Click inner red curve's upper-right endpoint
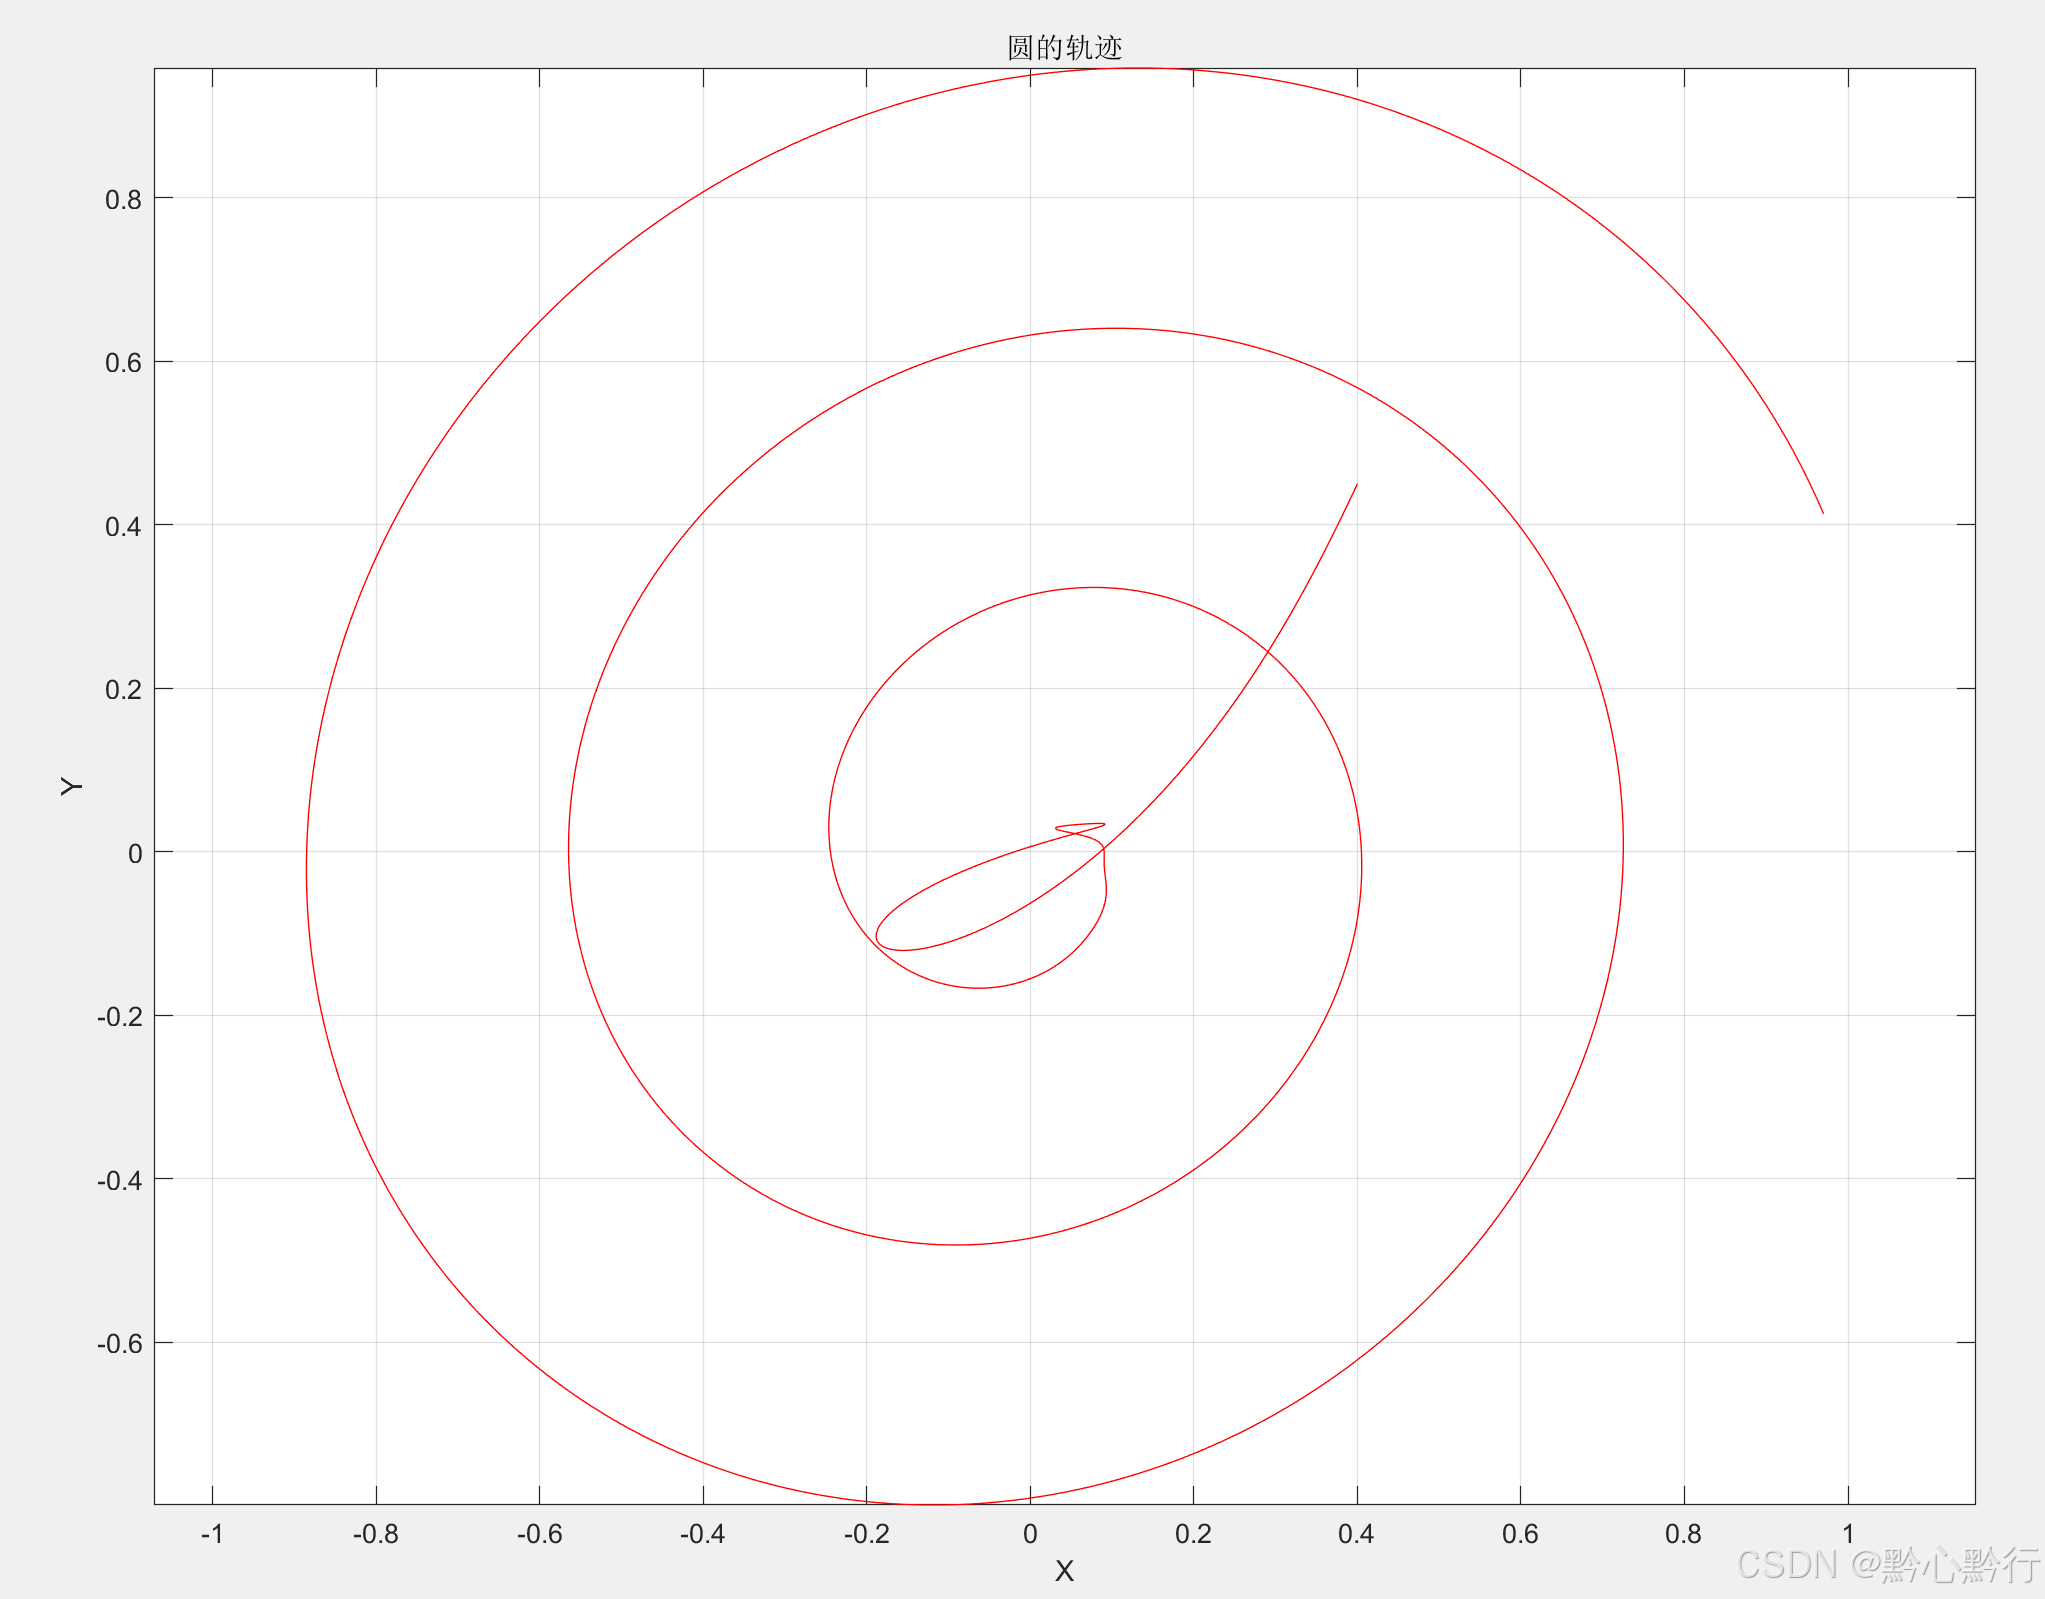2045x1599 pixels. click(1356, 485)
